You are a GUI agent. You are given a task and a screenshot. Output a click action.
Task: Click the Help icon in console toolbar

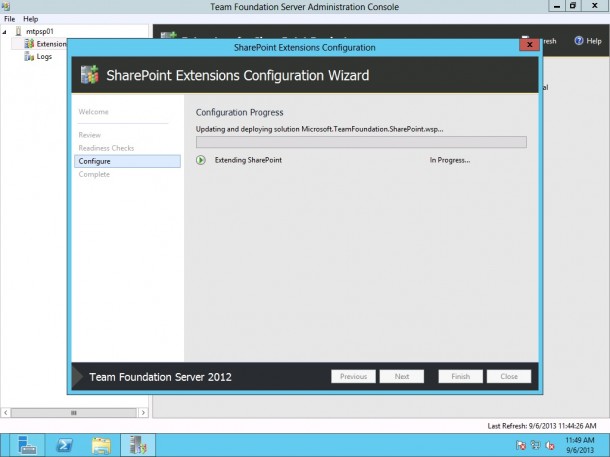point(579,41)
